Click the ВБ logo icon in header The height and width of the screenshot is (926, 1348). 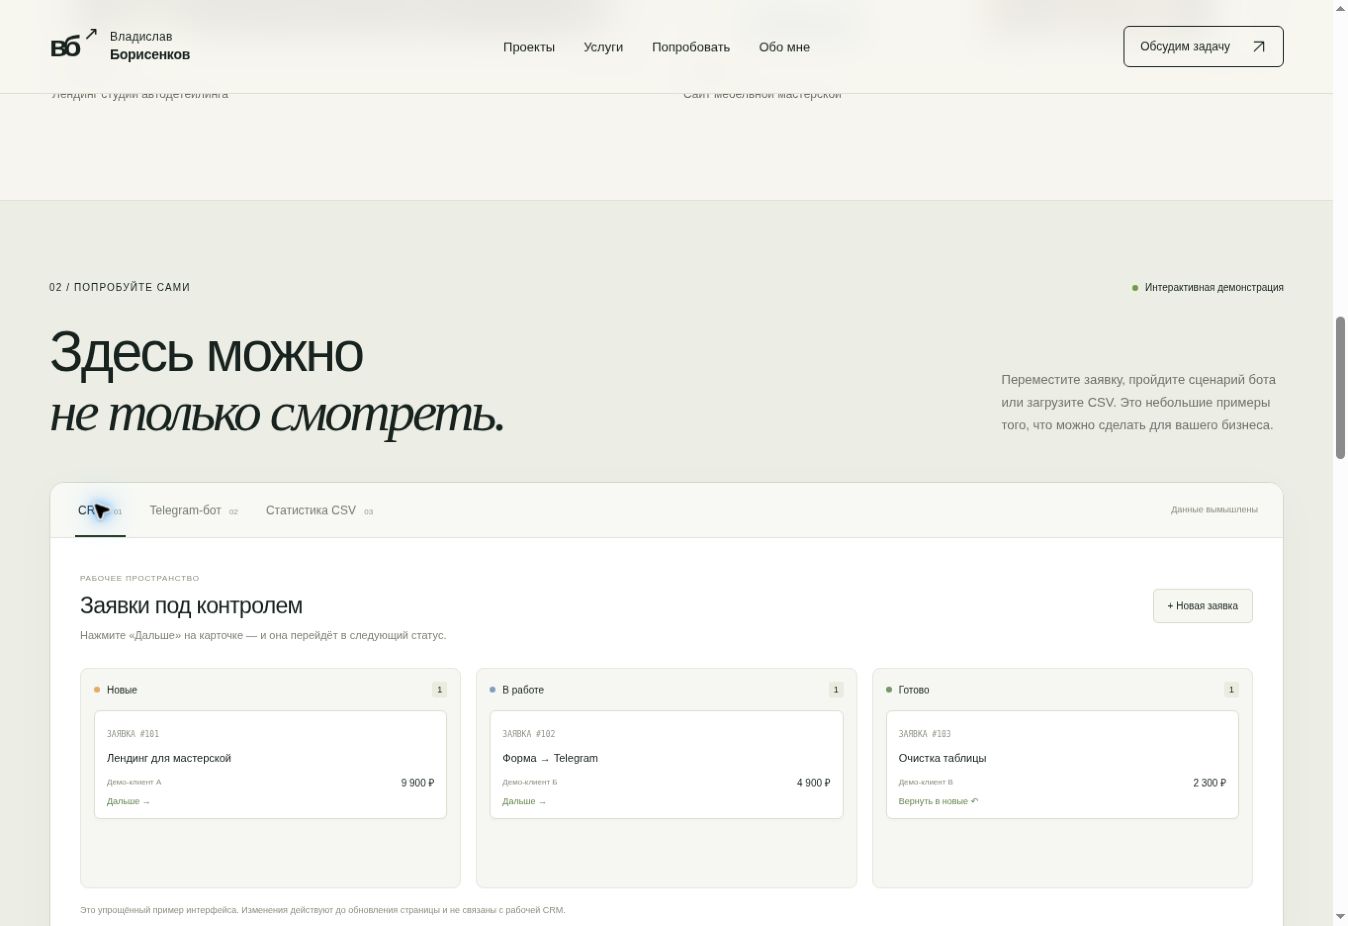click(74, 44)
